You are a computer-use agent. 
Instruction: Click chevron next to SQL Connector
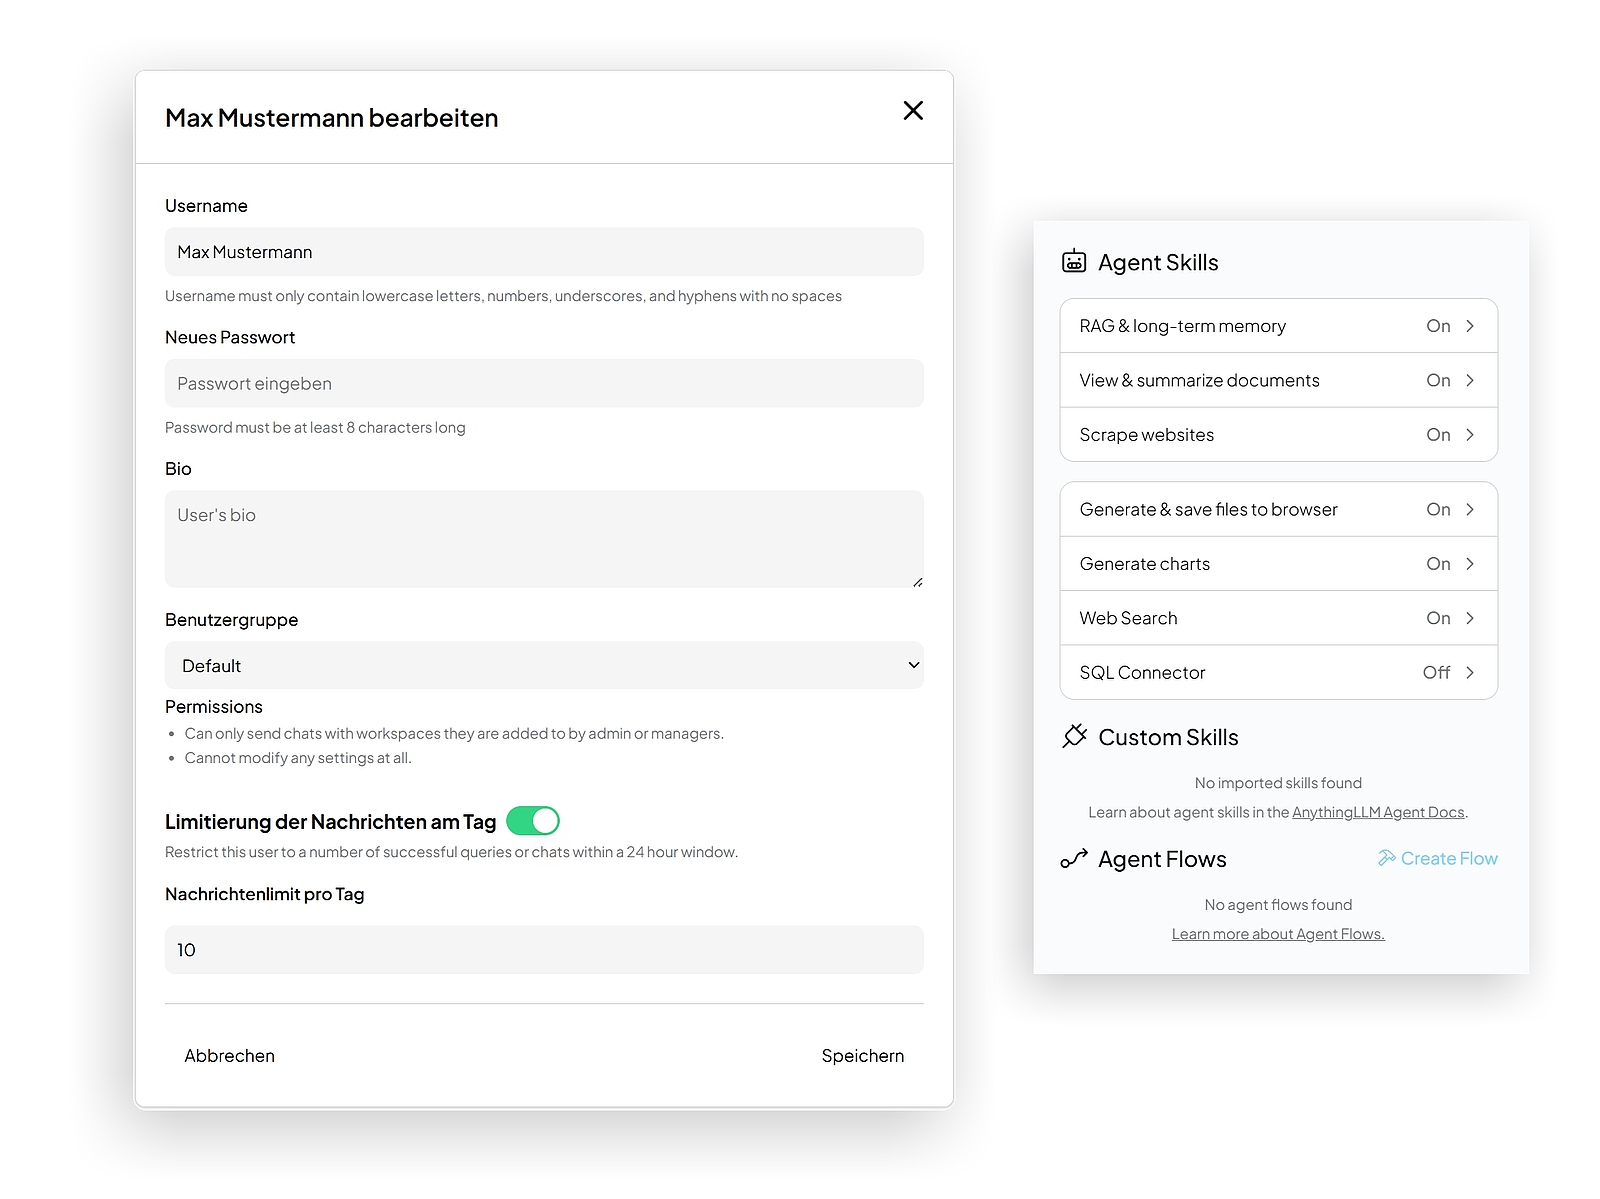click(x=1470, y=672)
